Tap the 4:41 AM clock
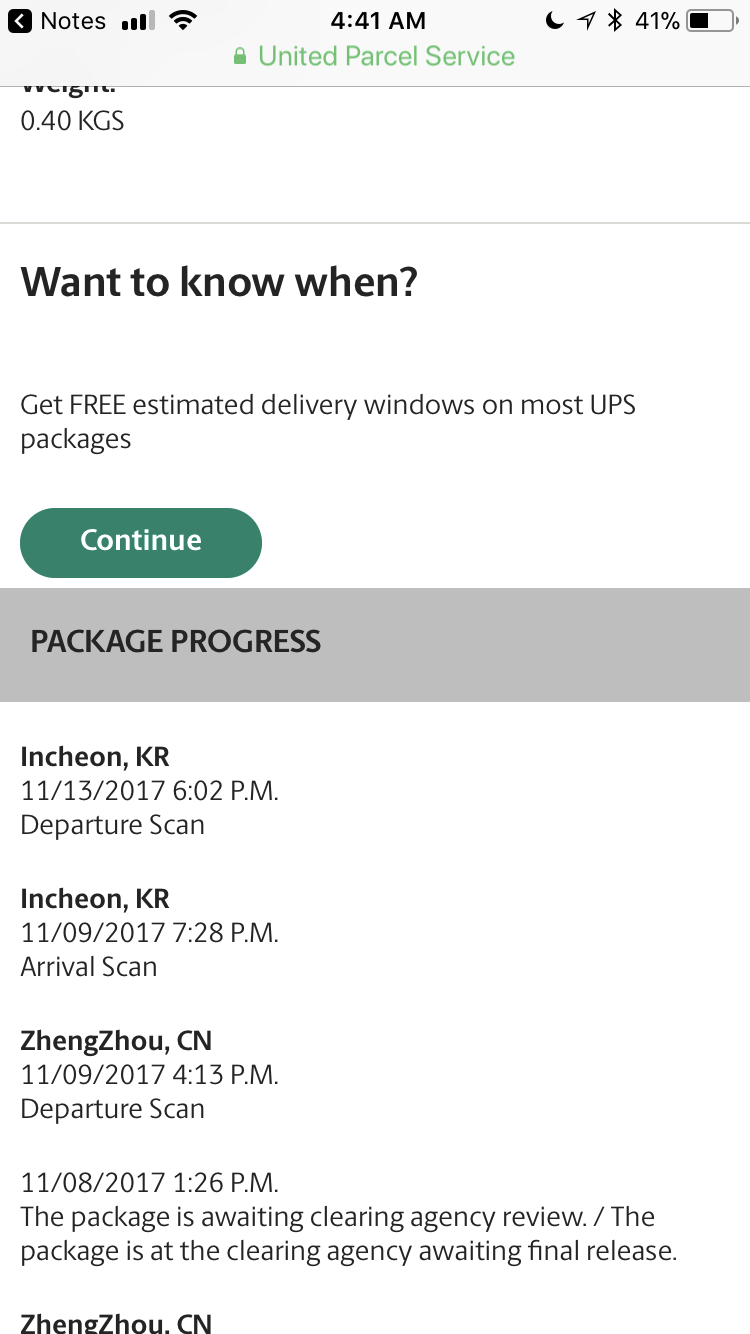The image size is (750, 1334). (x=378, y=21)
